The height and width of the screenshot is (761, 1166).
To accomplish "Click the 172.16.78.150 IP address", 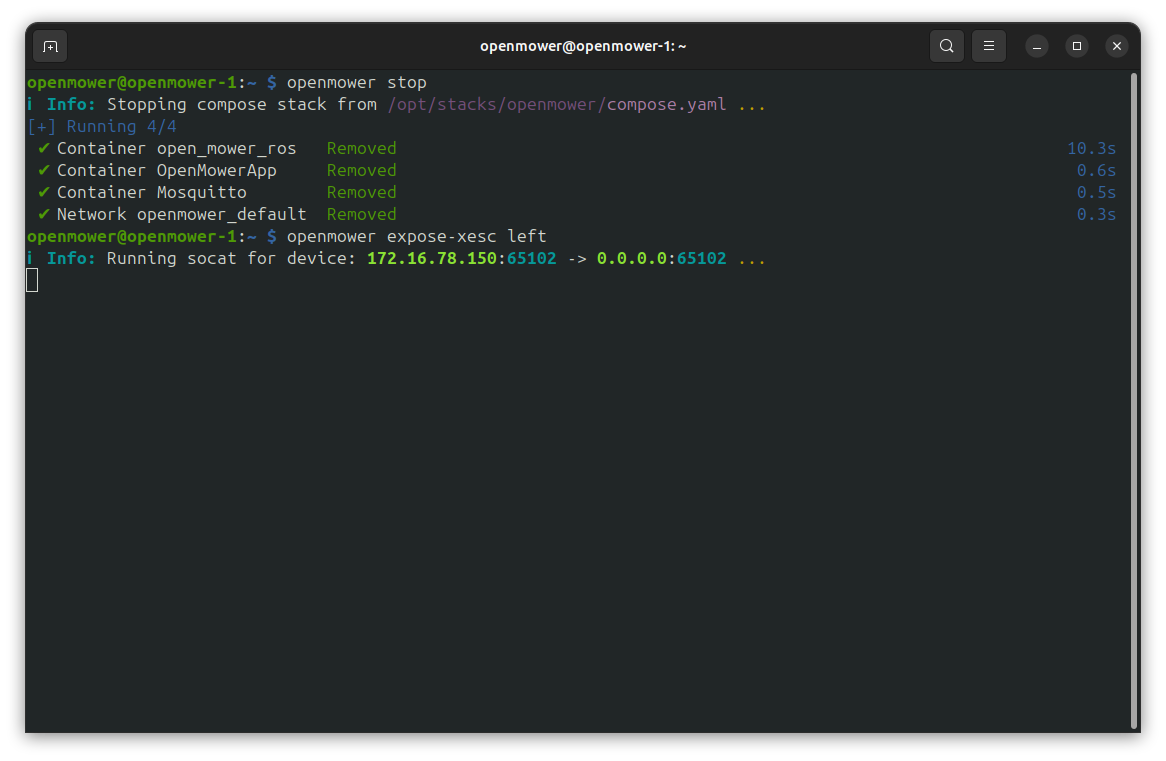I will pyautogui.click(x=431, y=258).
